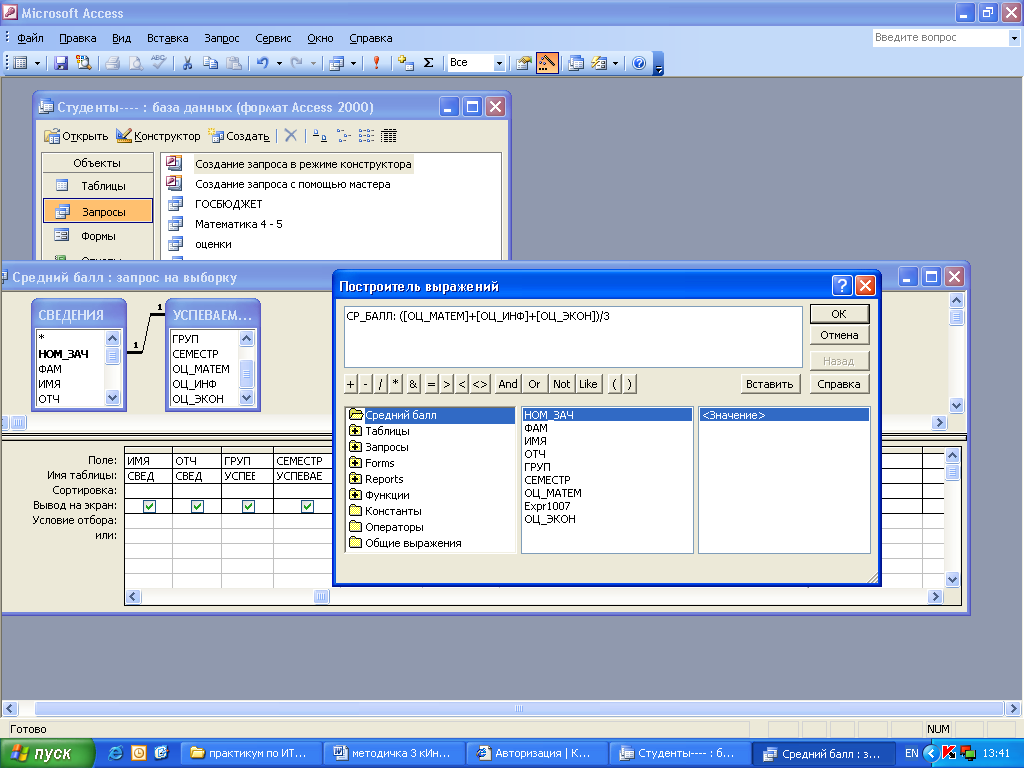Expand the Запросы folder in expression builder
1024x768 pixels.
tap(355, 447)
